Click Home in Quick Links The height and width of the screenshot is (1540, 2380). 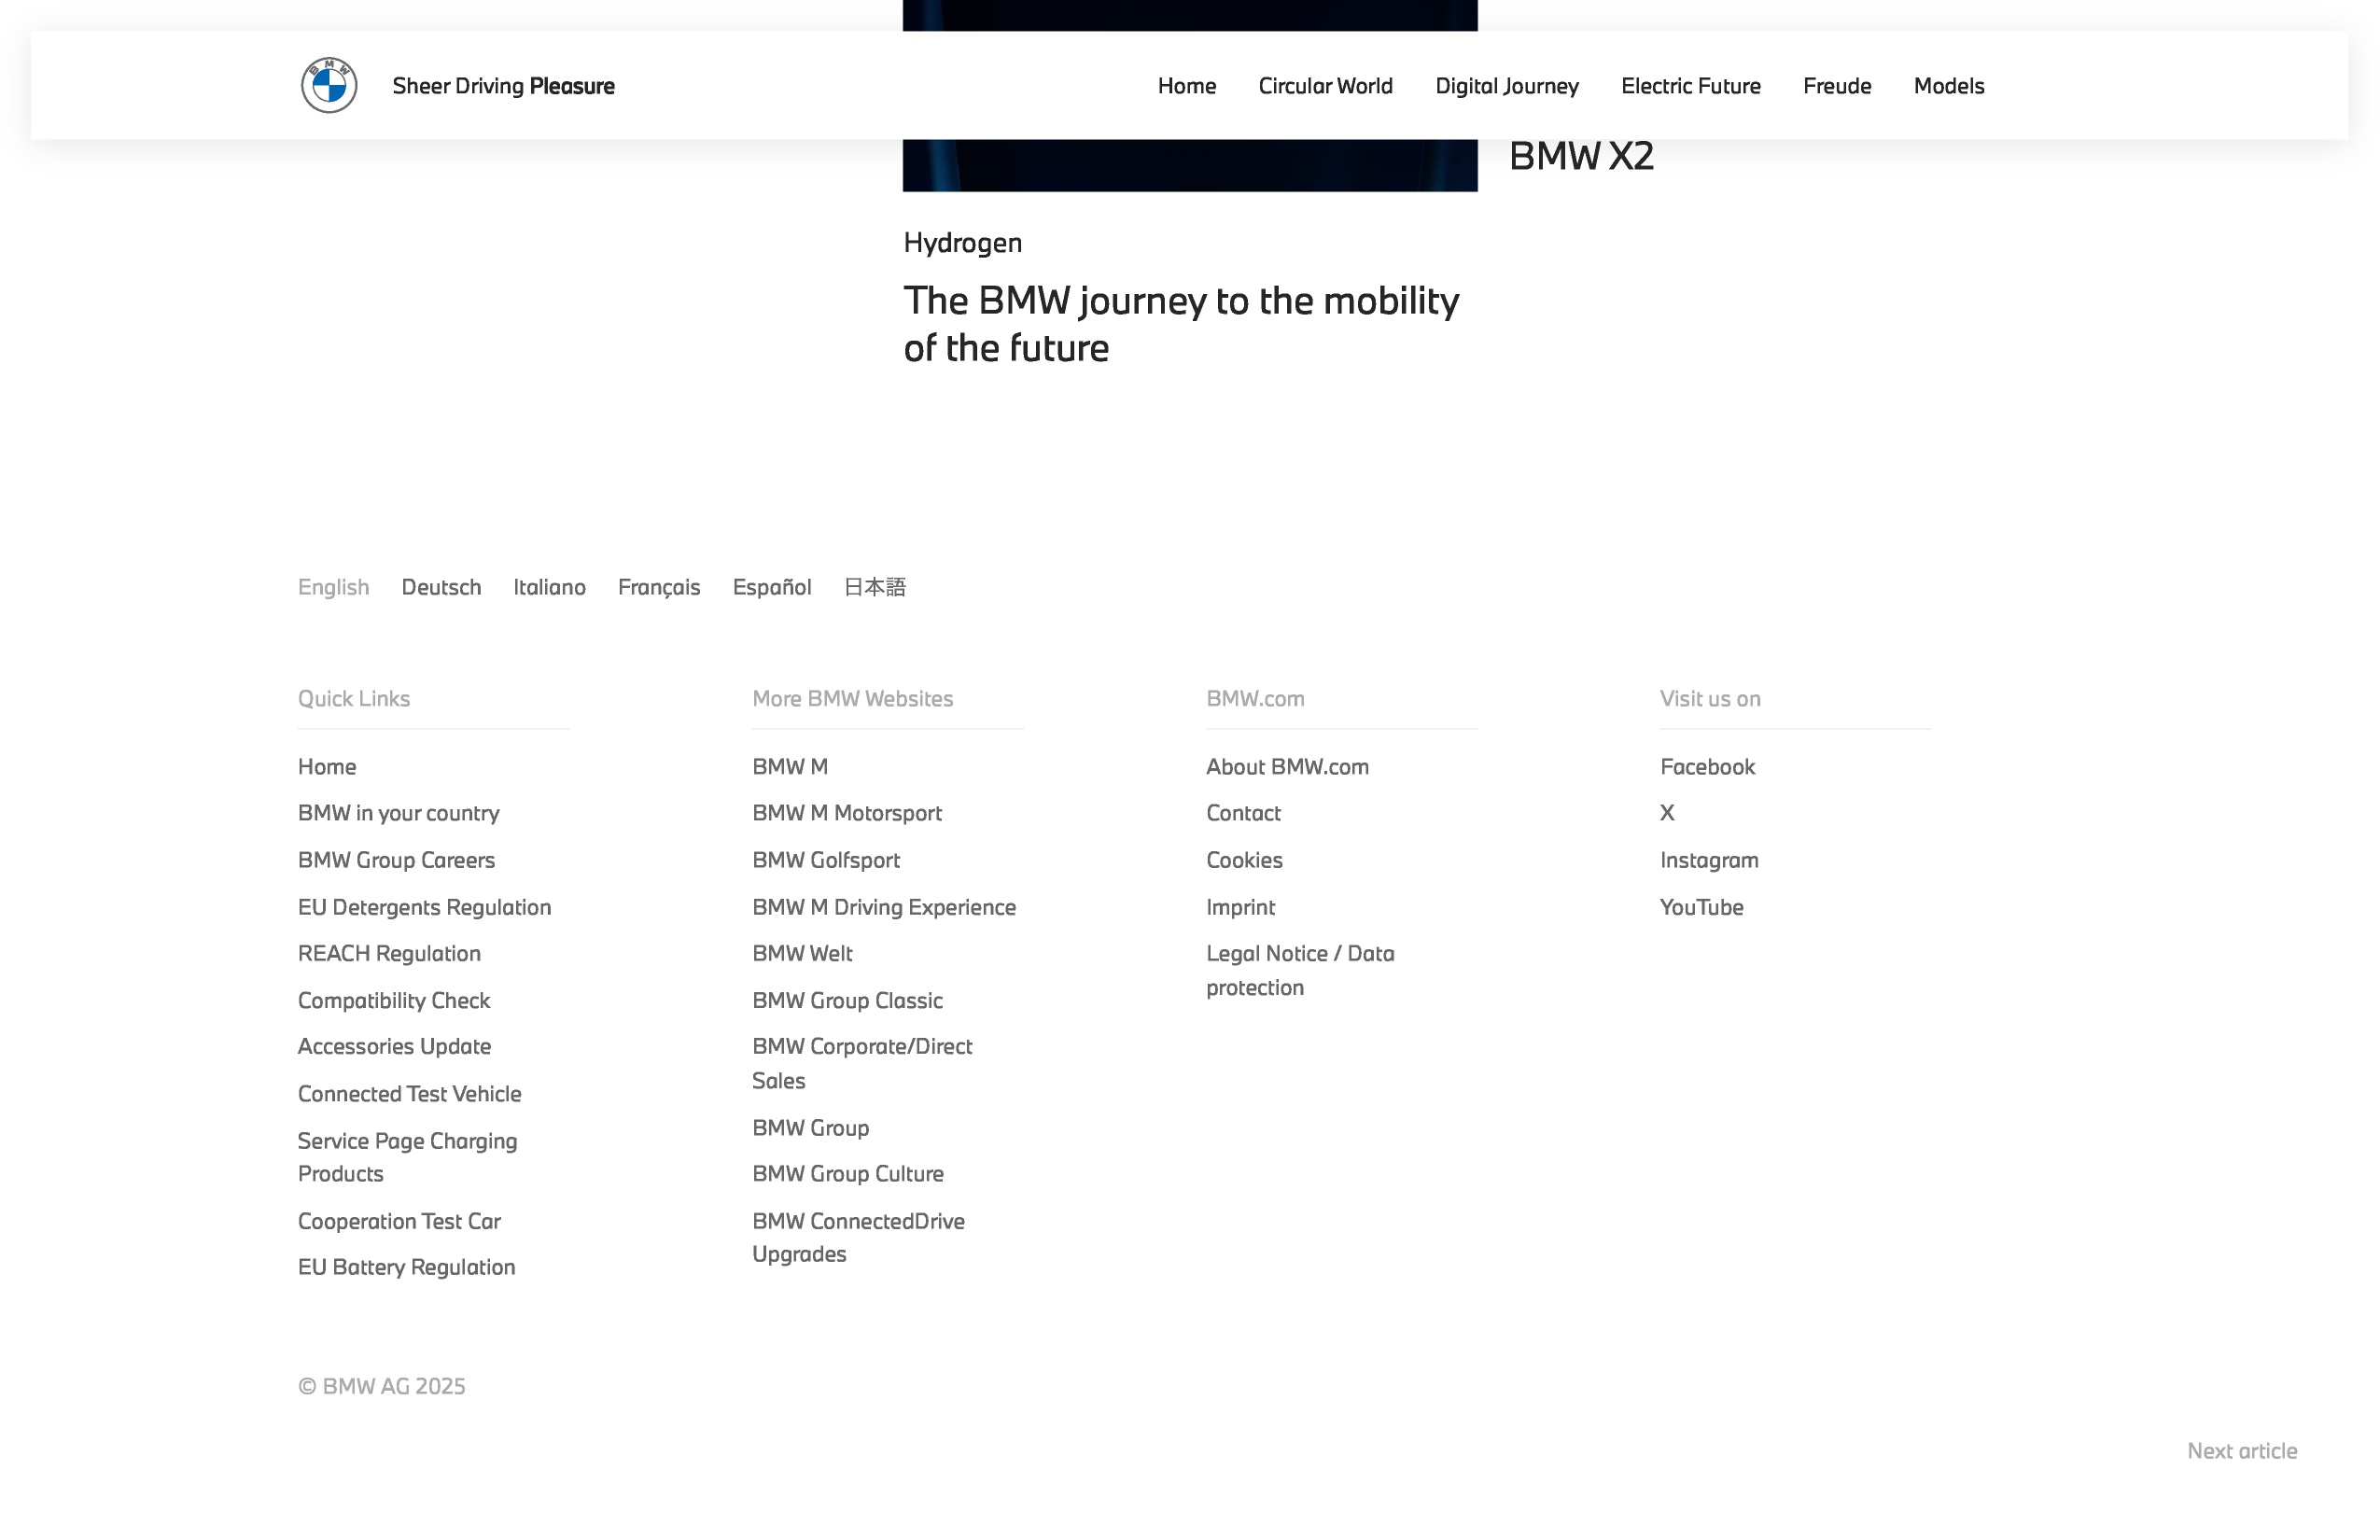pos(327,767)
